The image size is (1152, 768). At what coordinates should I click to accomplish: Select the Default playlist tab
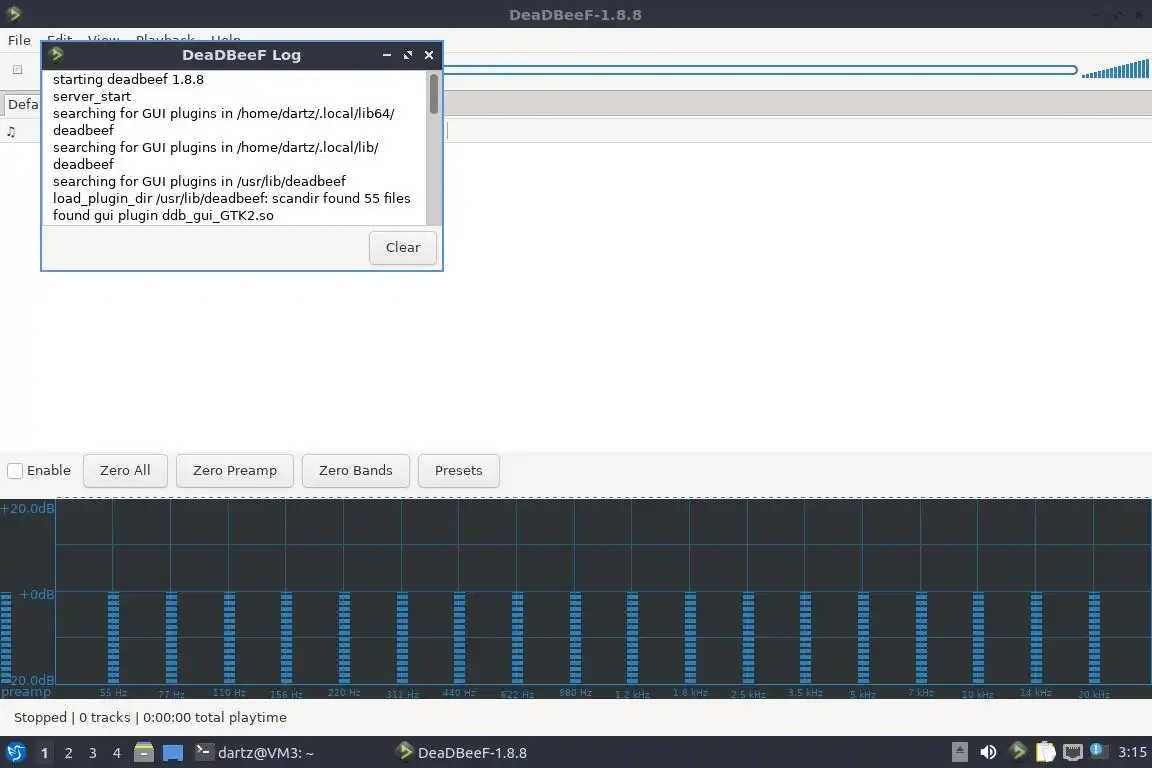point(22,104)
